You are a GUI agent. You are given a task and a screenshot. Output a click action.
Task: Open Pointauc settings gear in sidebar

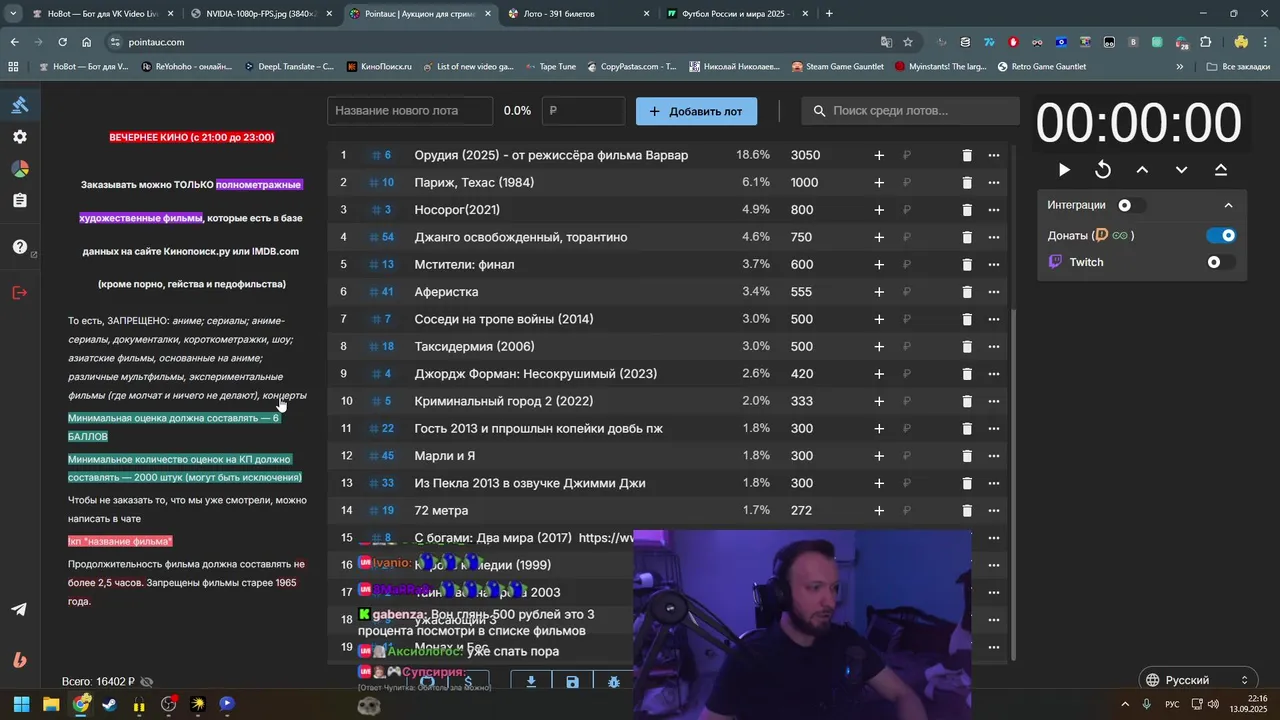(20, 137)
